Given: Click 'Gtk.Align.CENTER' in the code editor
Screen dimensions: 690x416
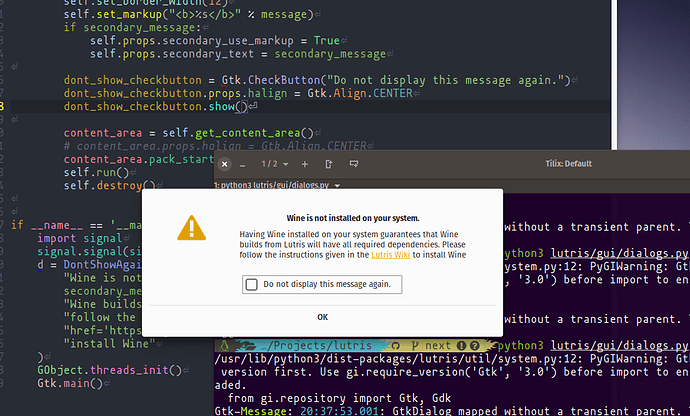Looking at the screenshot, I should 360,93.
